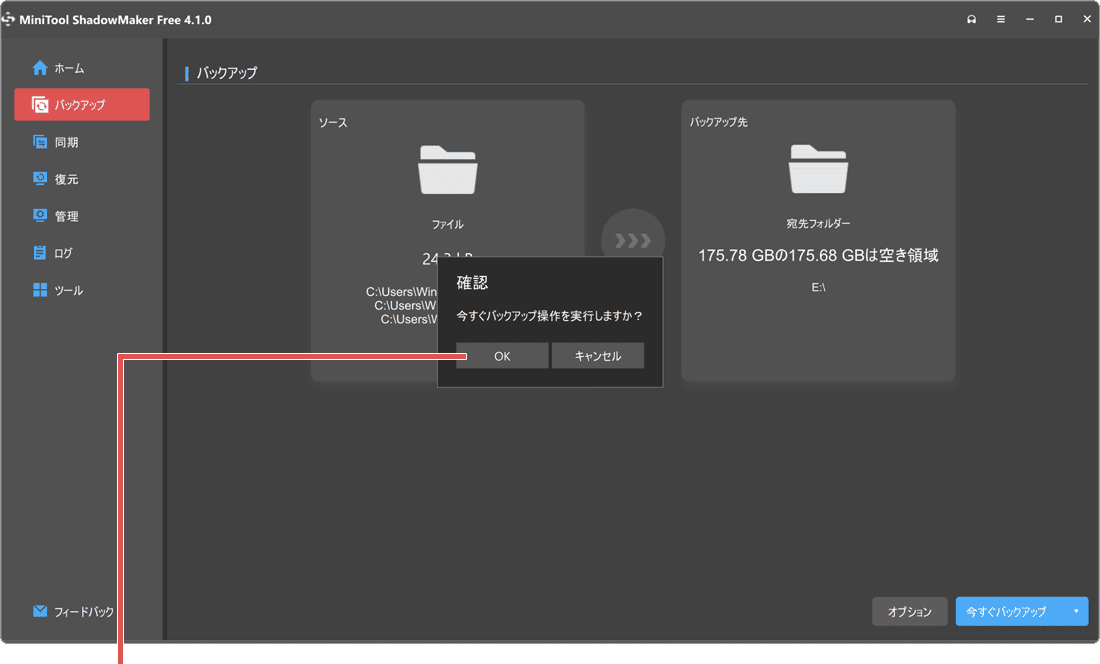View the ログ (Log) sidebar icon
1100x664 pixels.
point(38,252)
